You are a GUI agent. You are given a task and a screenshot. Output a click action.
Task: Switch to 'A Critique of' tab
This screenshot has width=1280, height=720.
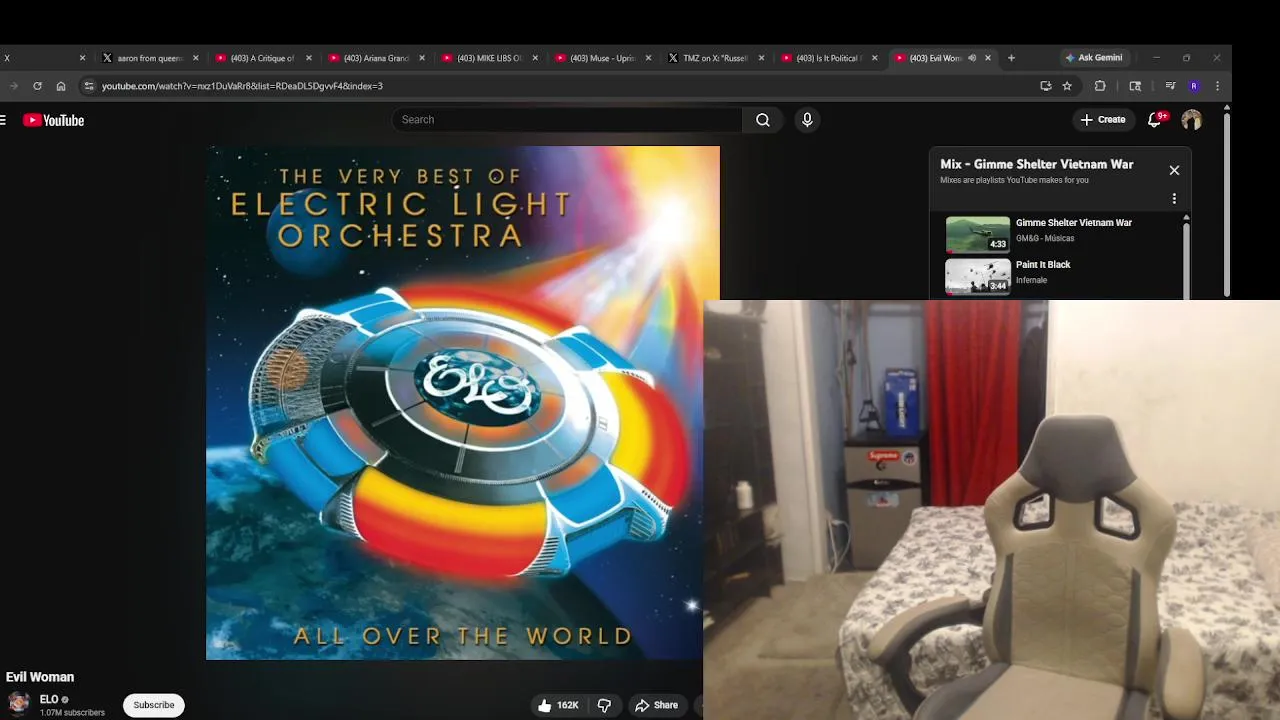coord(262,58)
